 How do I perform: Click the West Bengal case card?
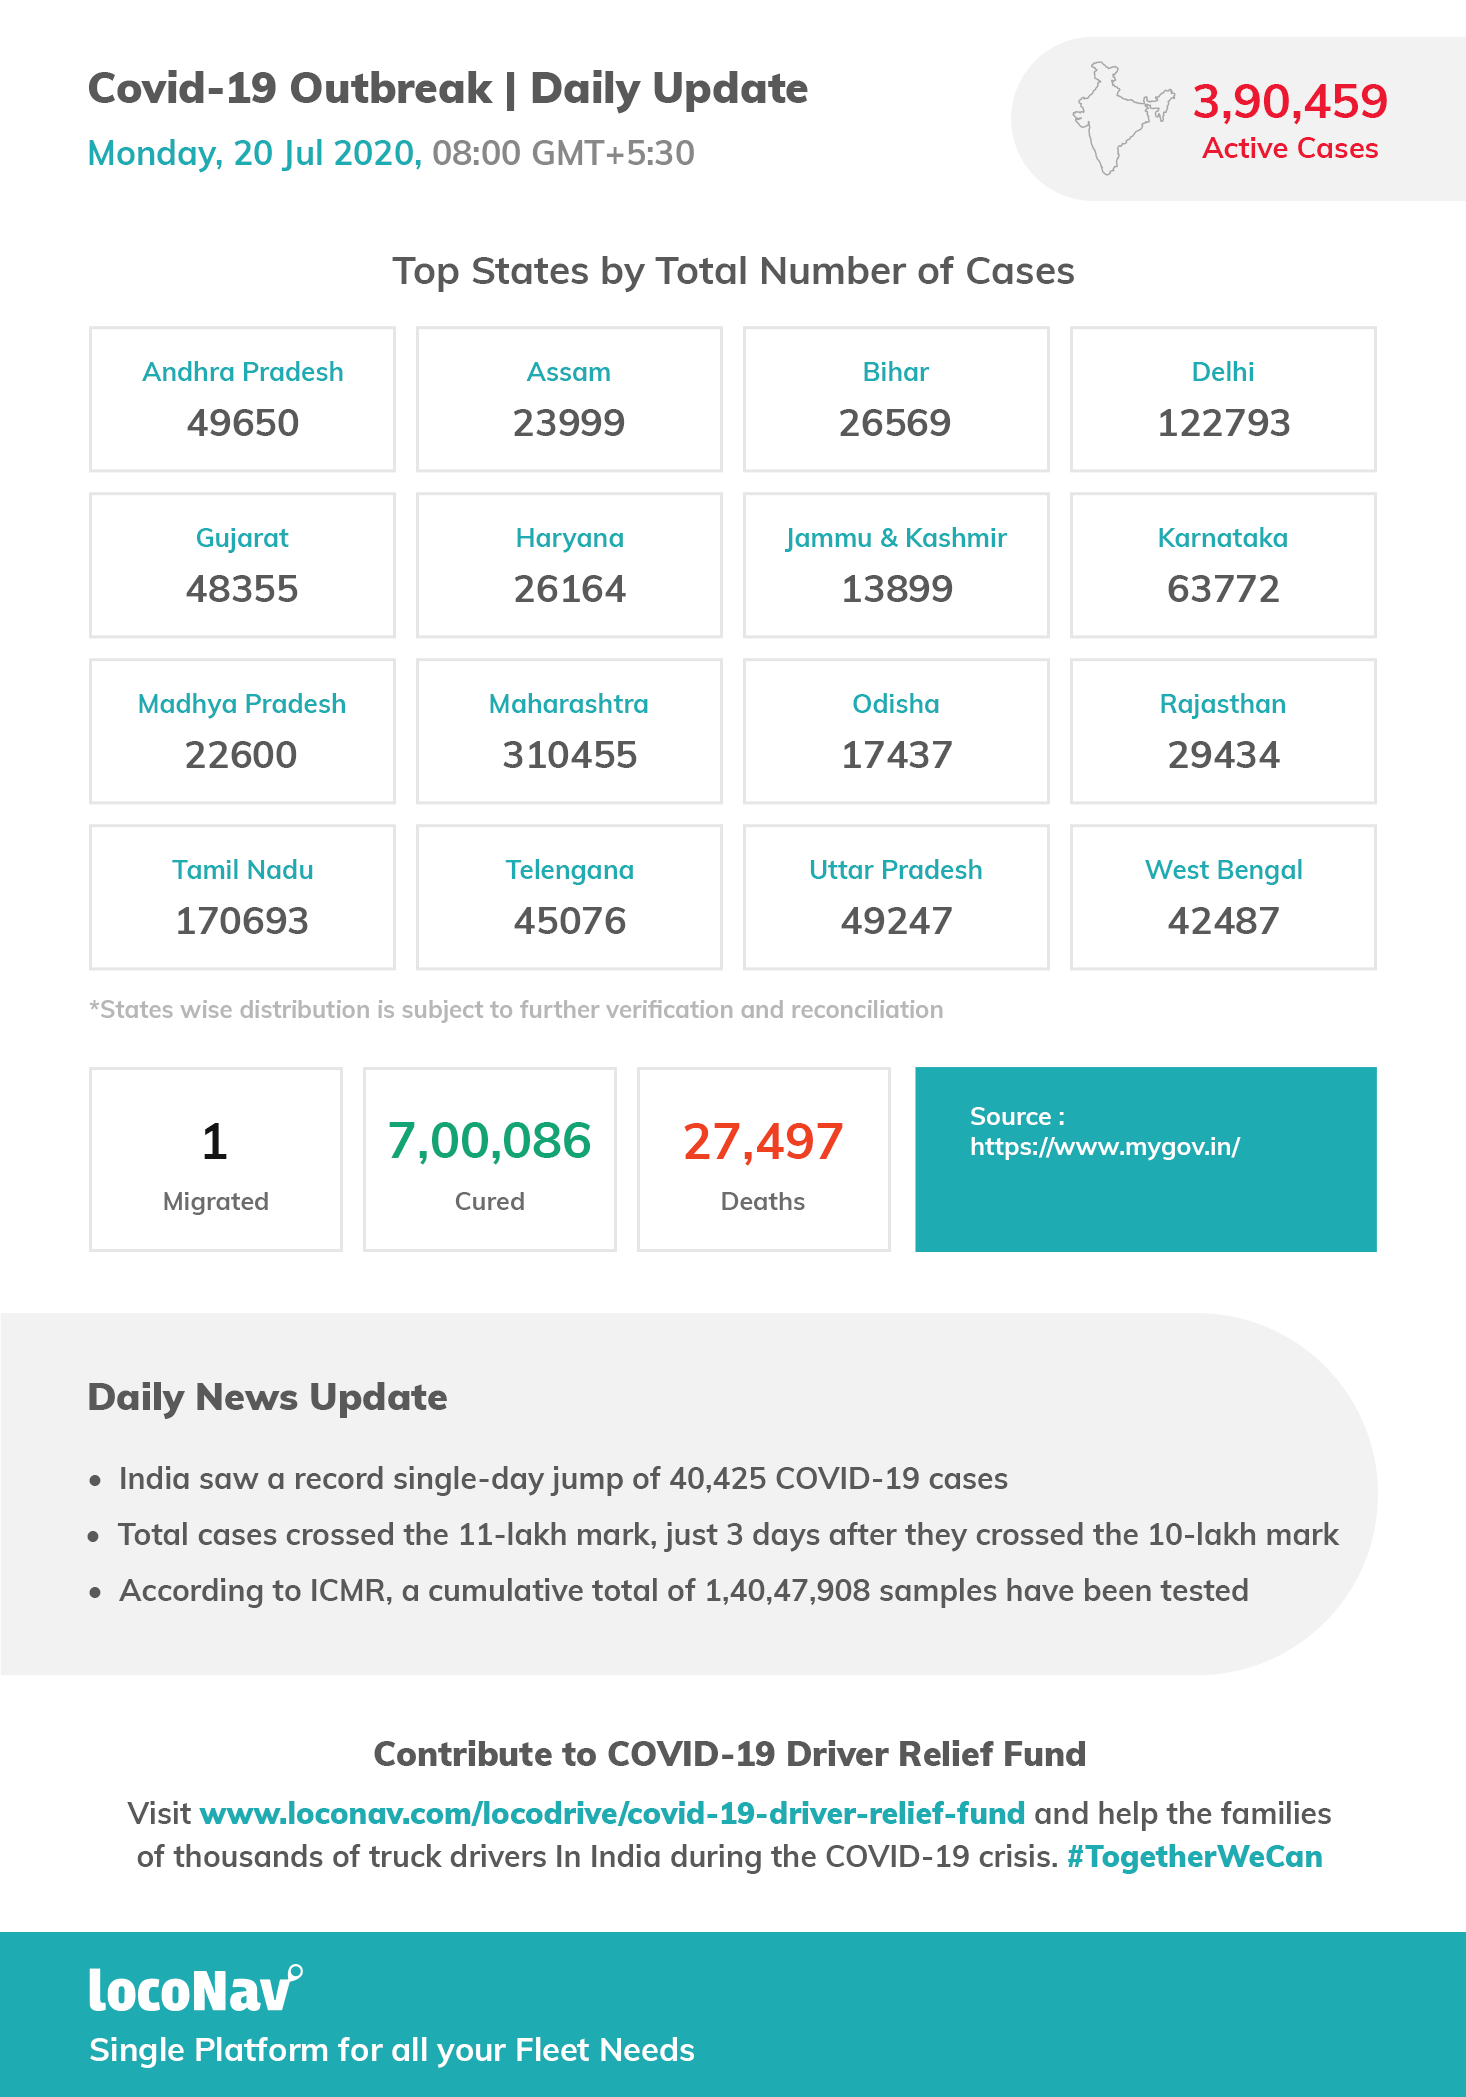(1223, 896)
